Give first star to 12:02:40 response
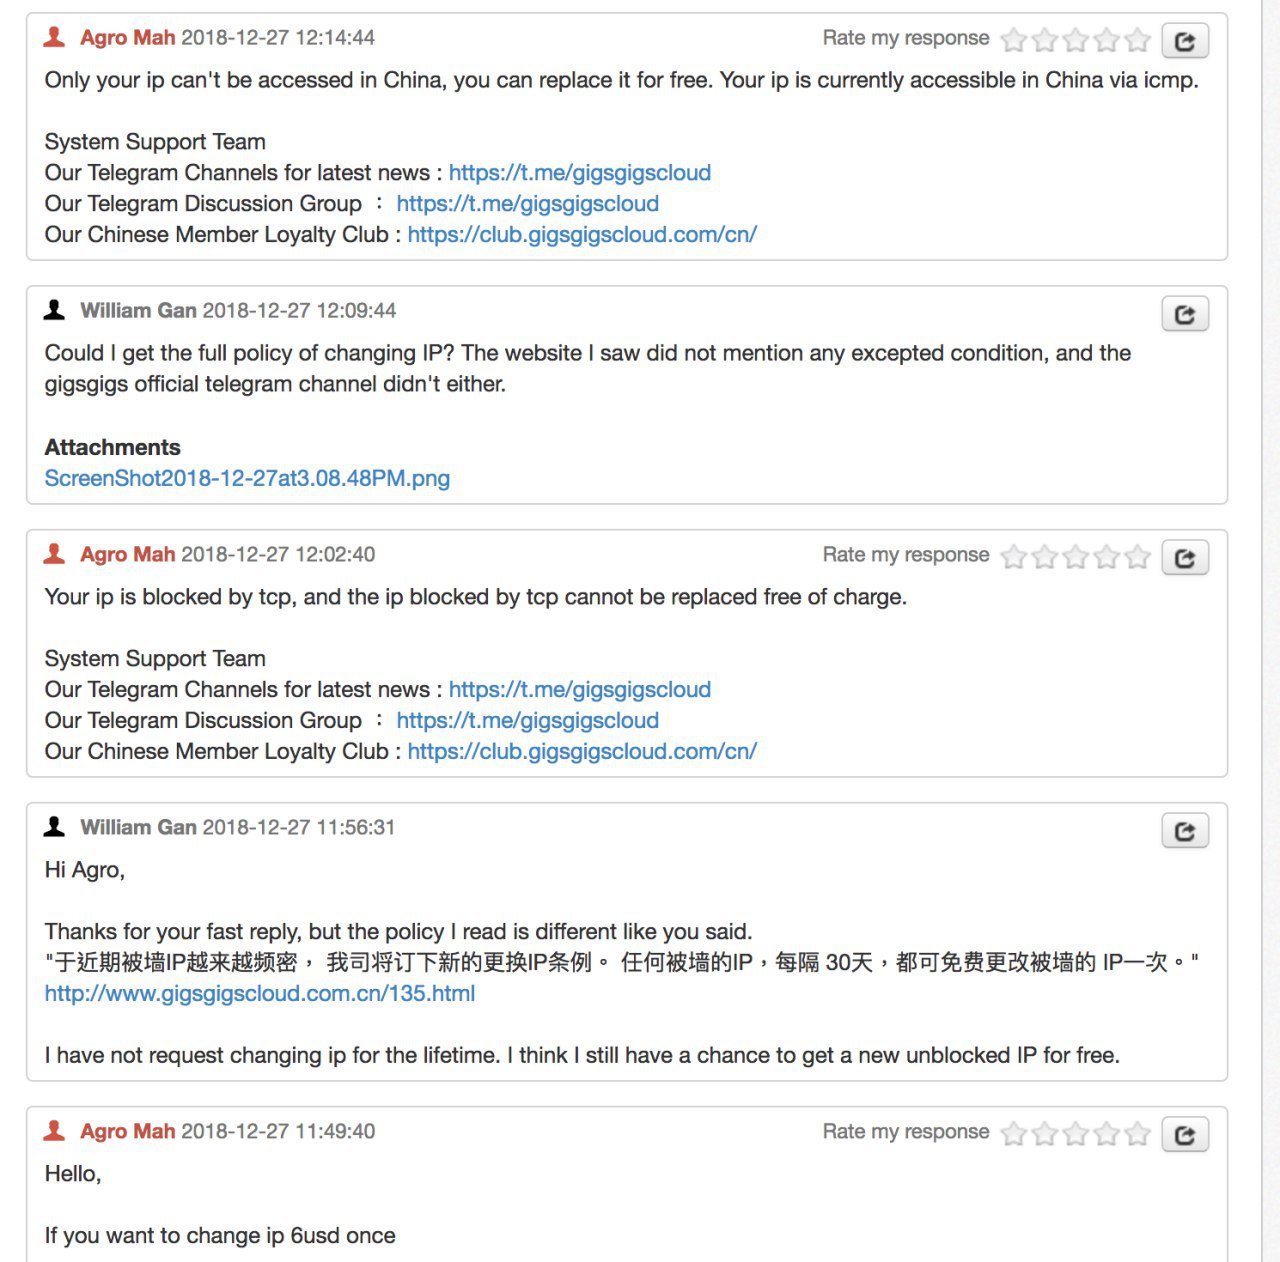This screenshot has width=1280, height=1262. [x=1014, y=557]
